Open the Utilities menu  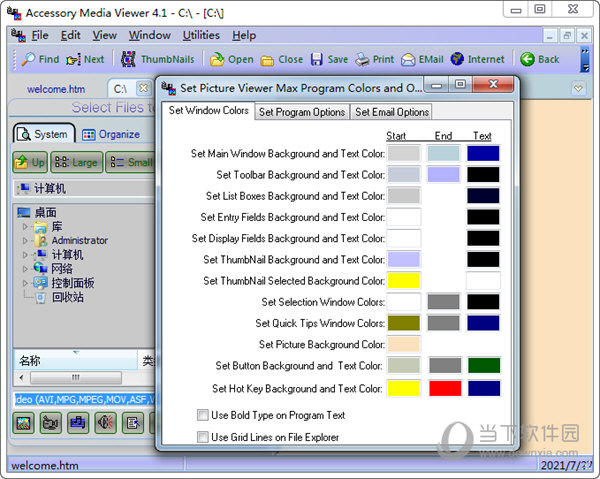tap(201, 36)
